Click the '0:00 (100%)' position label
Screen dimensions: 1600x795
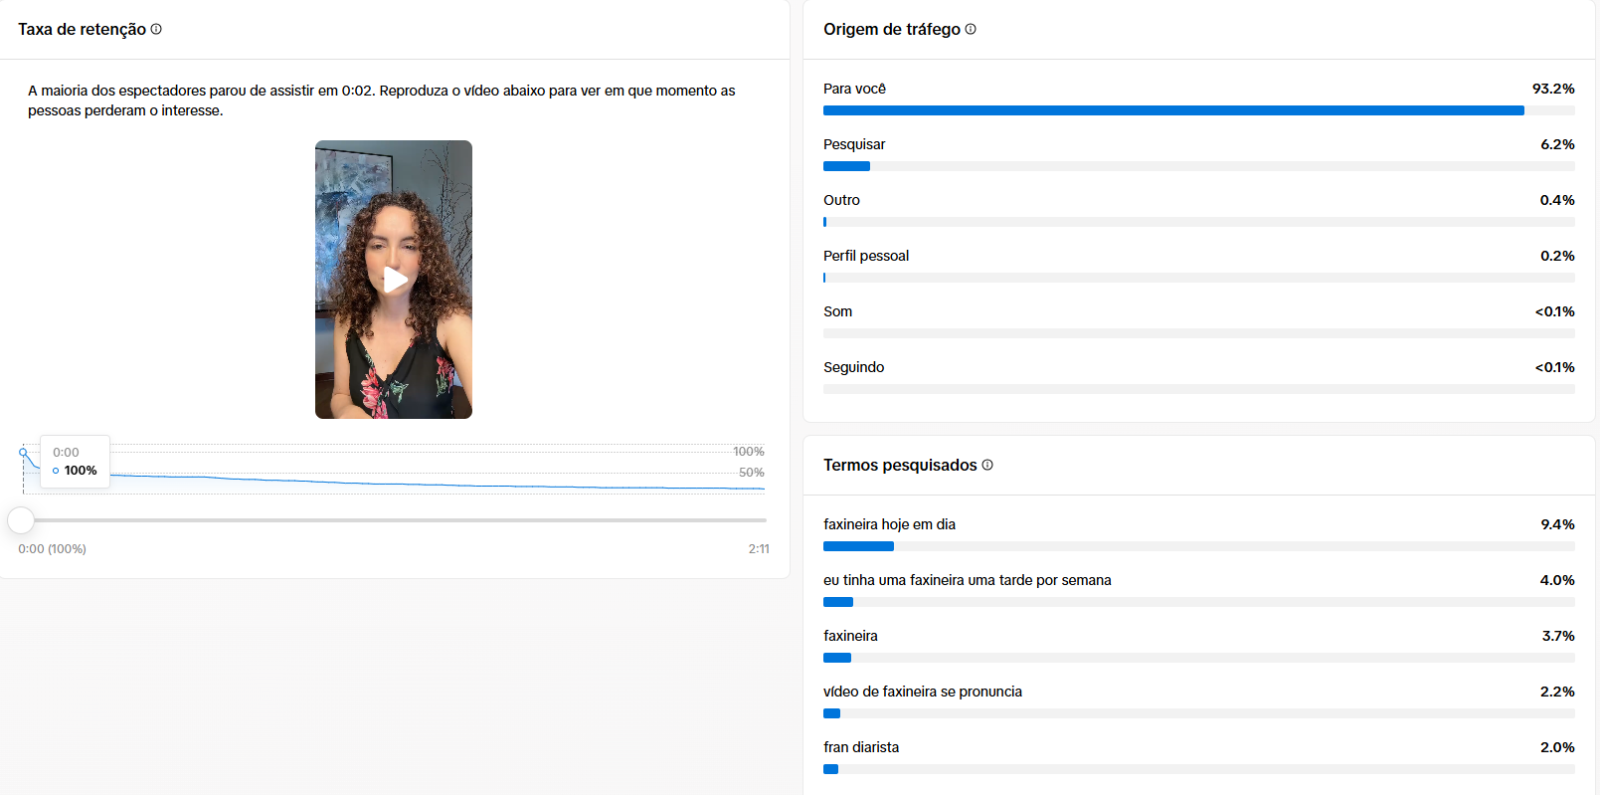[52, 549]
